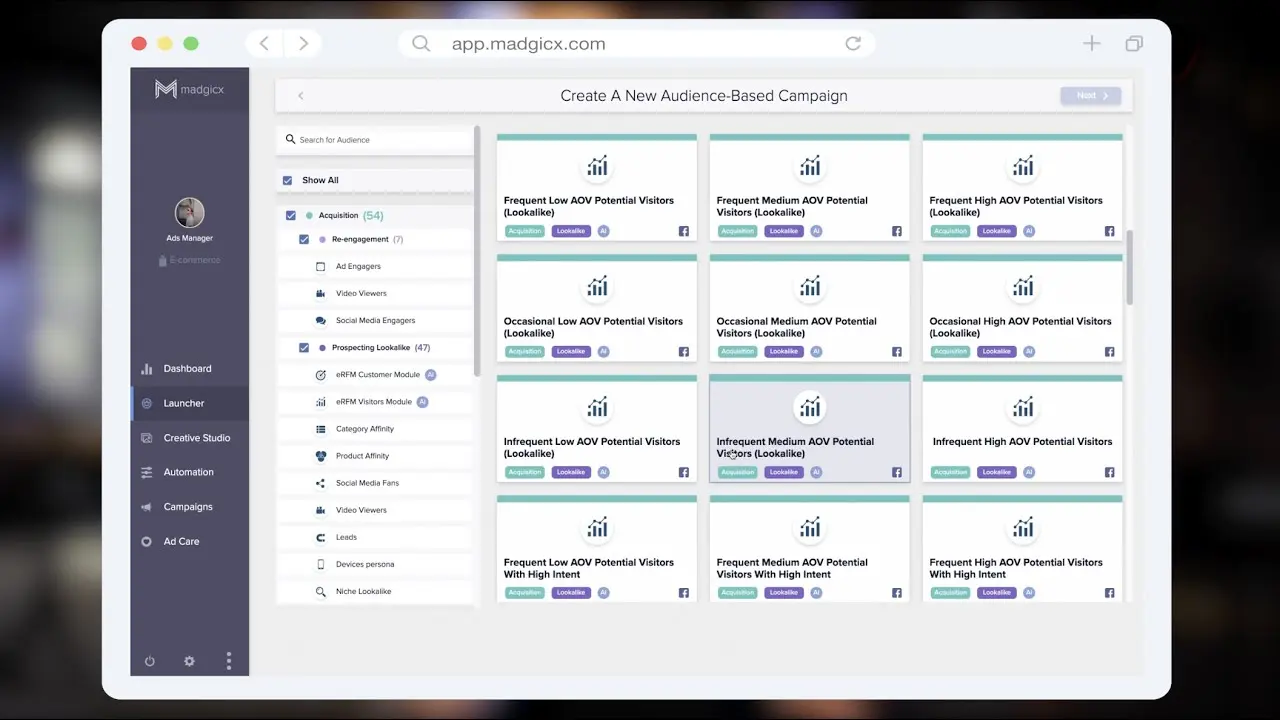The image size is (1280, 720).
Task: Uncheck the Show All checkbox
Action: point(288,180)
